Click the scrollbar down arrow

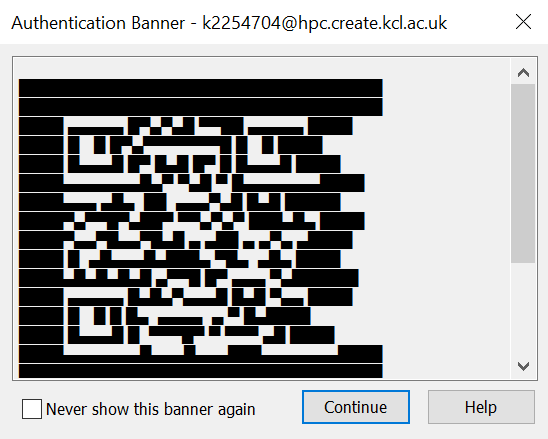(523, 366)
